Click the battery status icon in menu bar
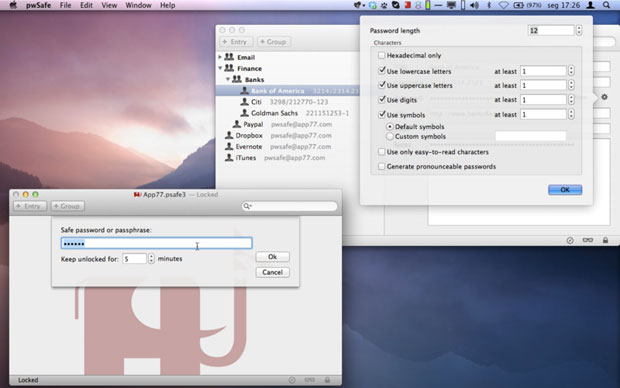The height and width of the screenshot is (388, 620). click(518, 5)
